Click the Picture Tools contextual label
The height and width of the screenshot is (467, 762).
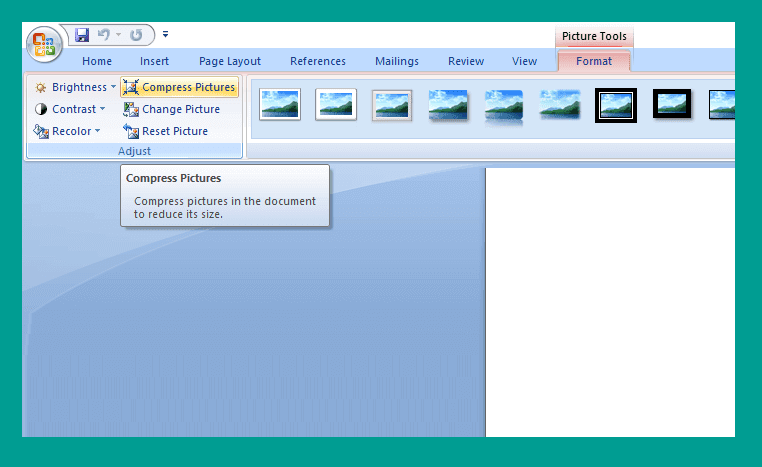click(x=594, y=36)
